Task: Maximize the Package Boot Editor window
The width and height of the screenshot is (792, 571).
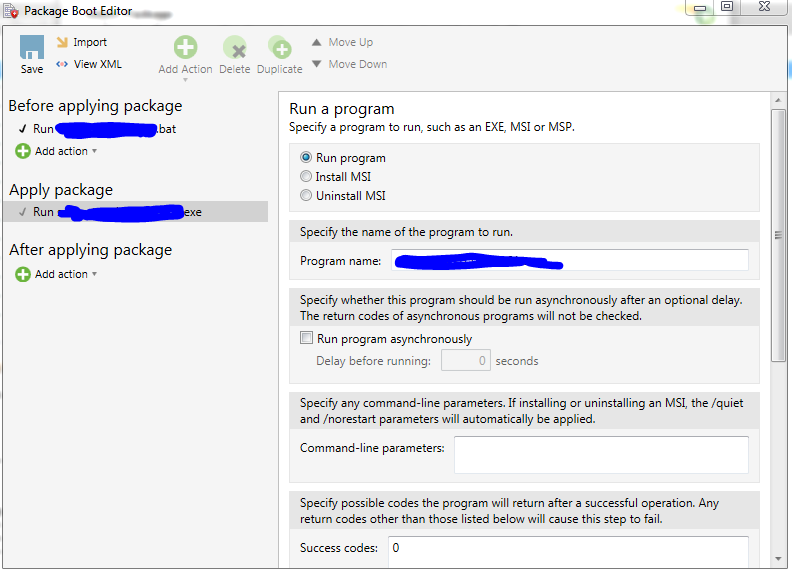Action: coord(727,7)
